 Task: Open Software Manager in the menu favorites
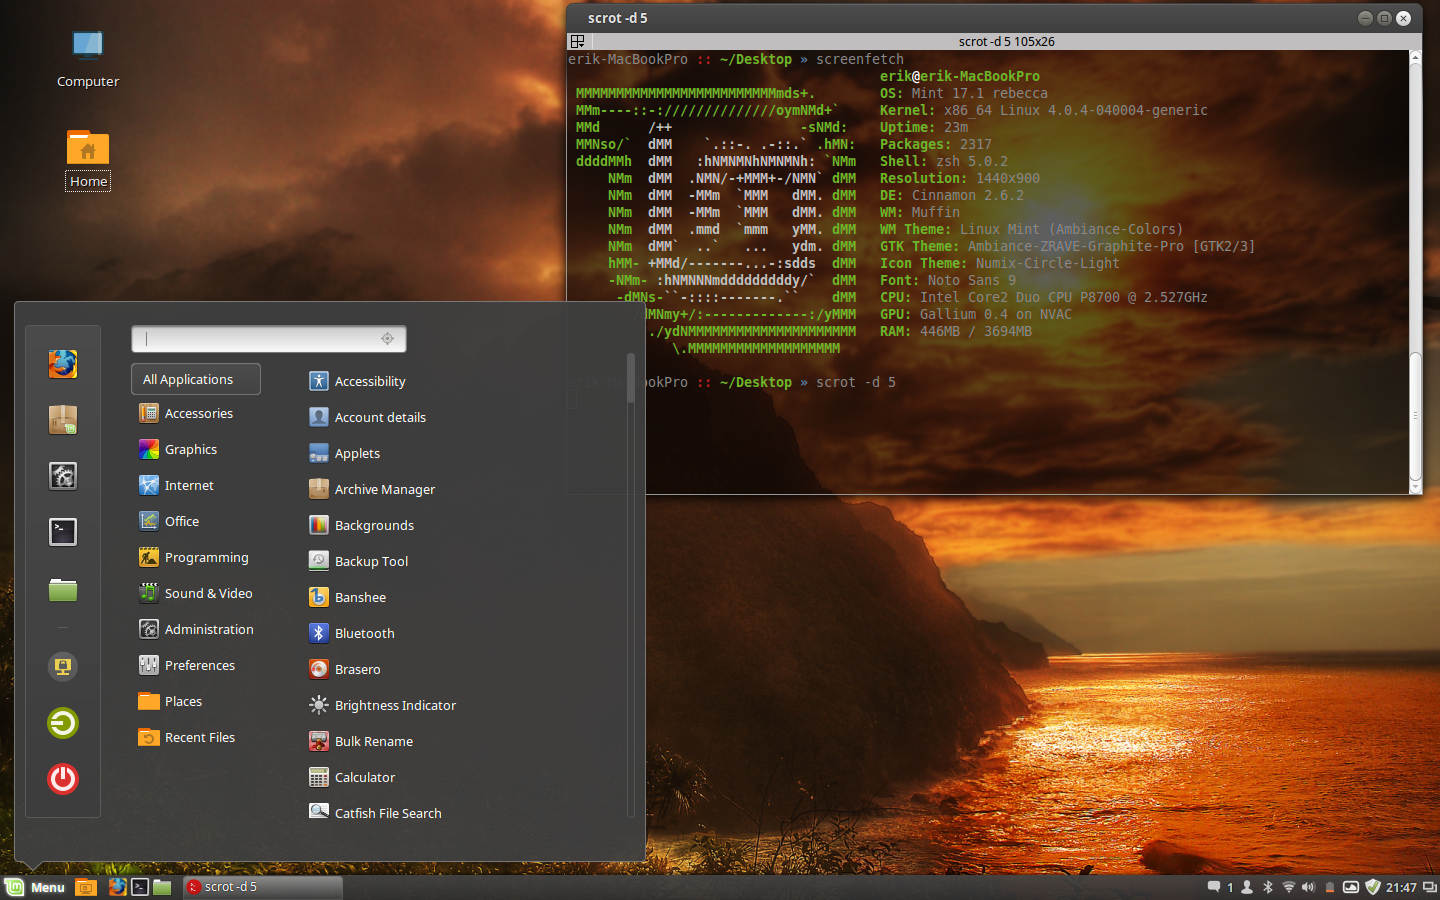[x=63, y=420]
